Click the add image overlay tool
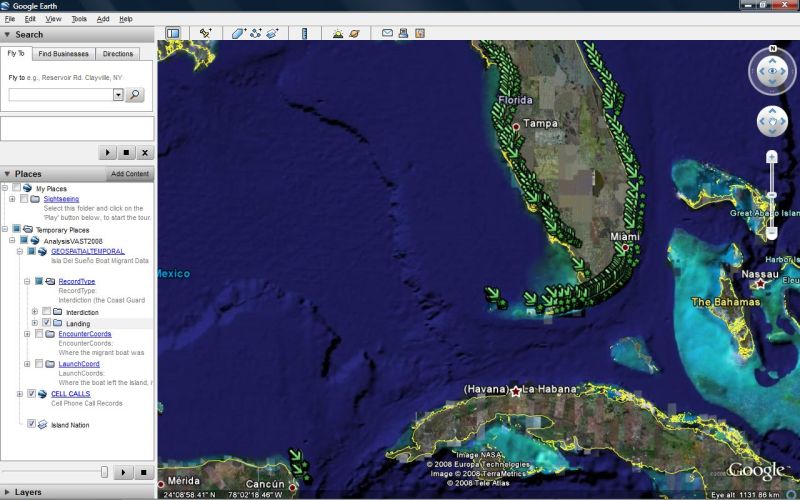This screenshot has height=500, width=800. (272, 34)
